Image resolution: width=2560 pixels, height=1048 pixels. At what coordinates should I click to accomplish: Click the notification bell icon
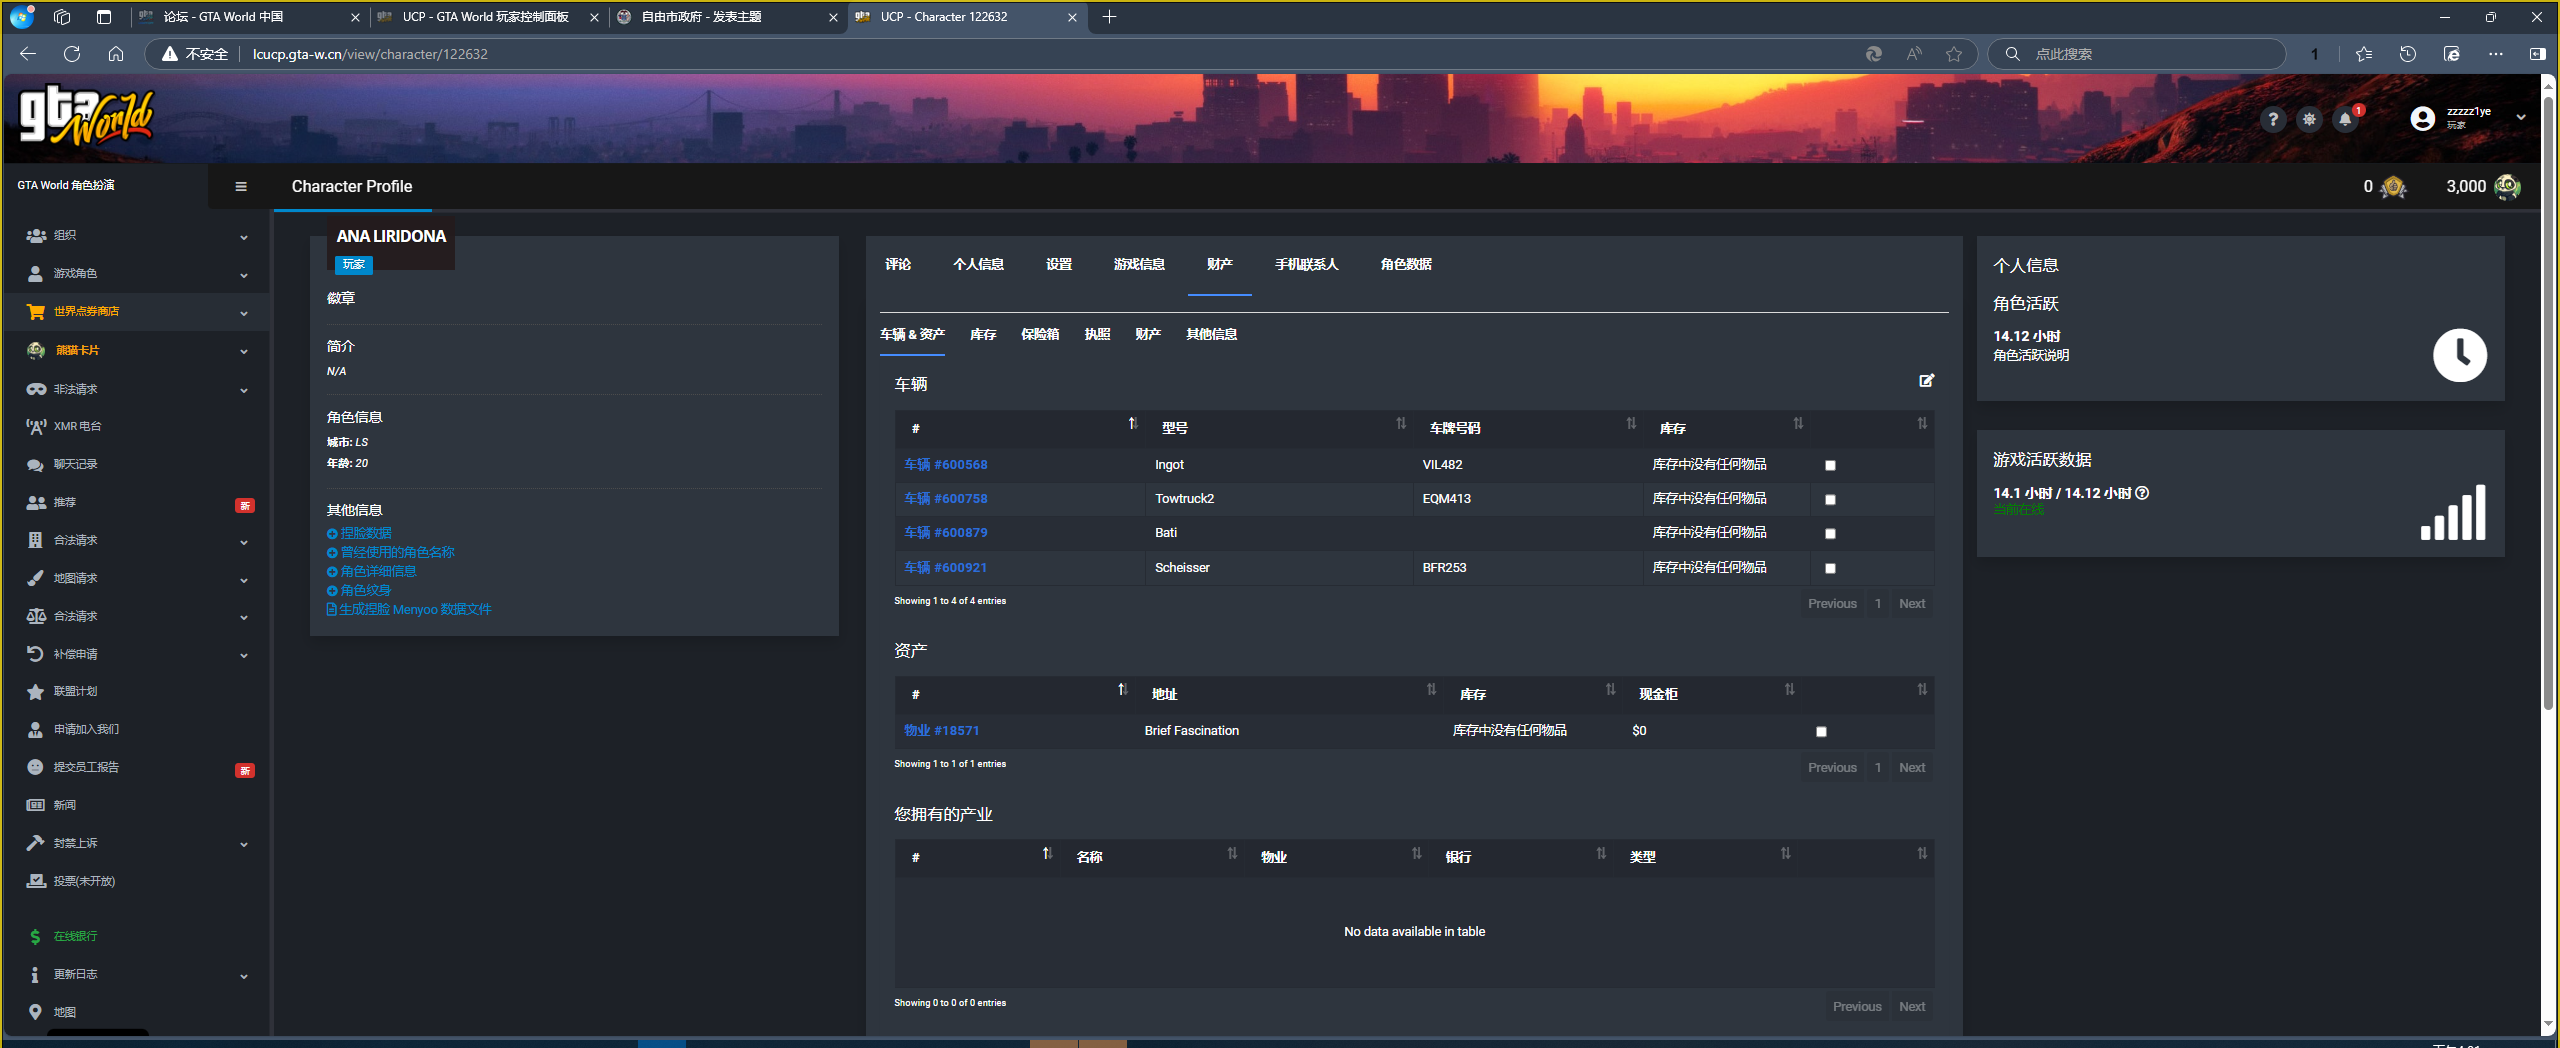pyautogui.click(x=2345, y=120)
